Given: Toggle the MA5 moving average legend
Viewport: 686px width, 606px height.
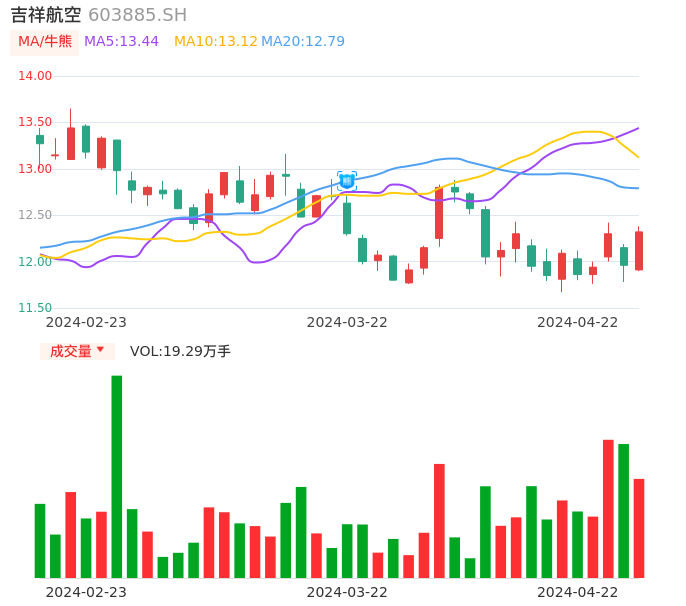Looking at the screenshot, I should click(121, 42).
